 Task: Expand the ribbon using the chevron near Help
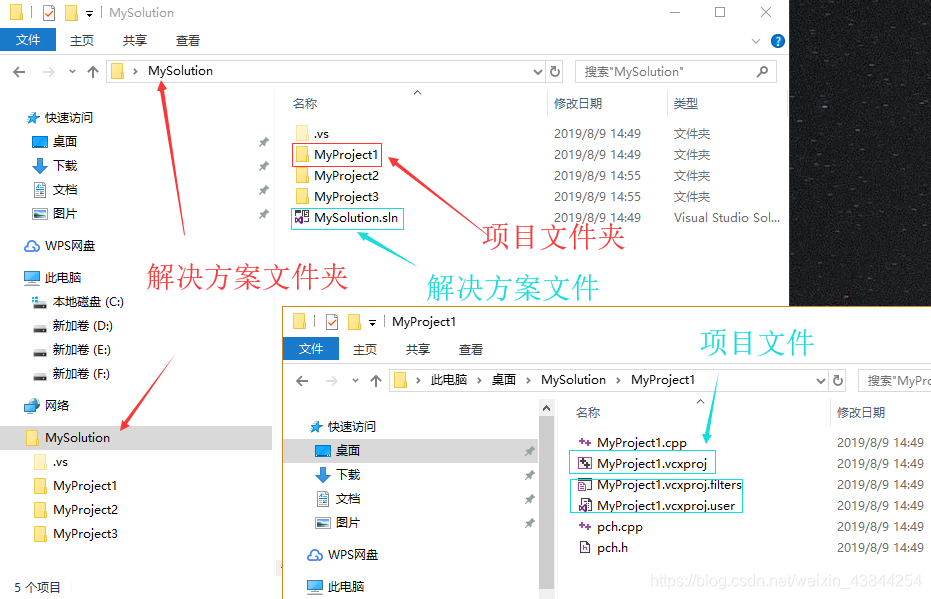tap(757, 41)
